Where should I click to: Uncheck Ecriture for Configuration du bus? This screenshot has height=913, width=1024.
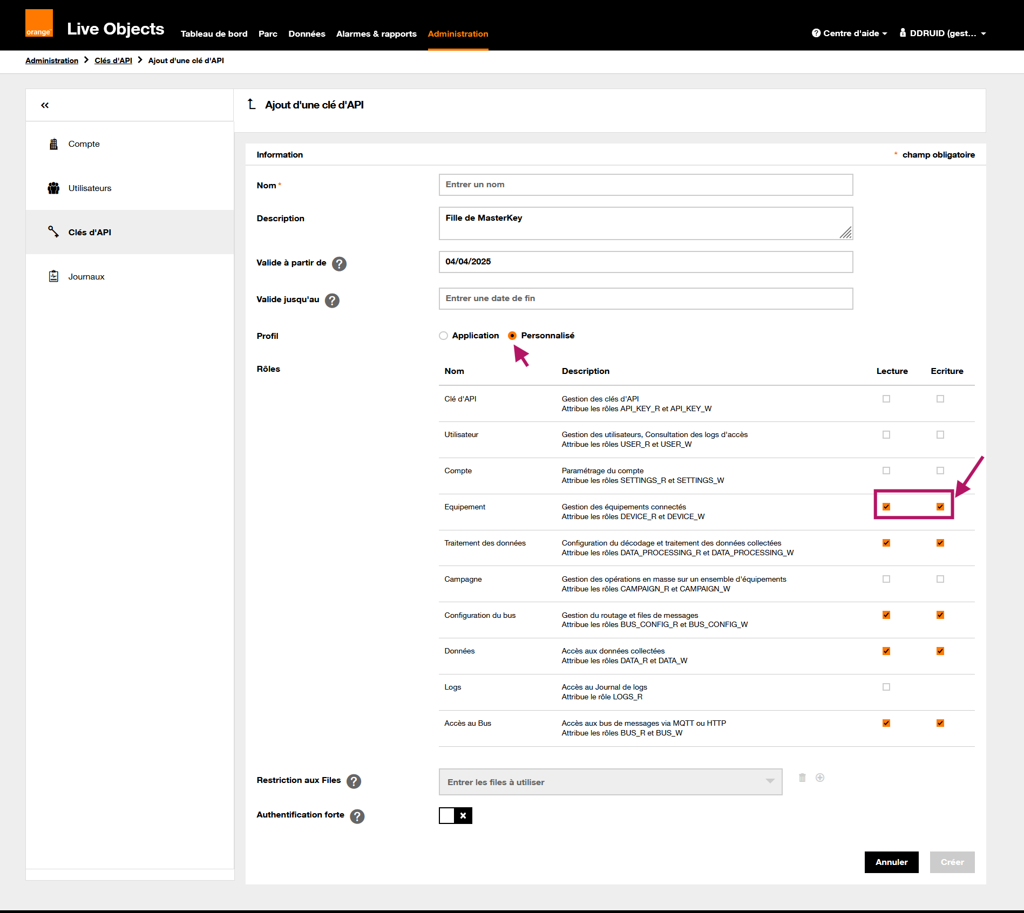click(x=940, y=615)
